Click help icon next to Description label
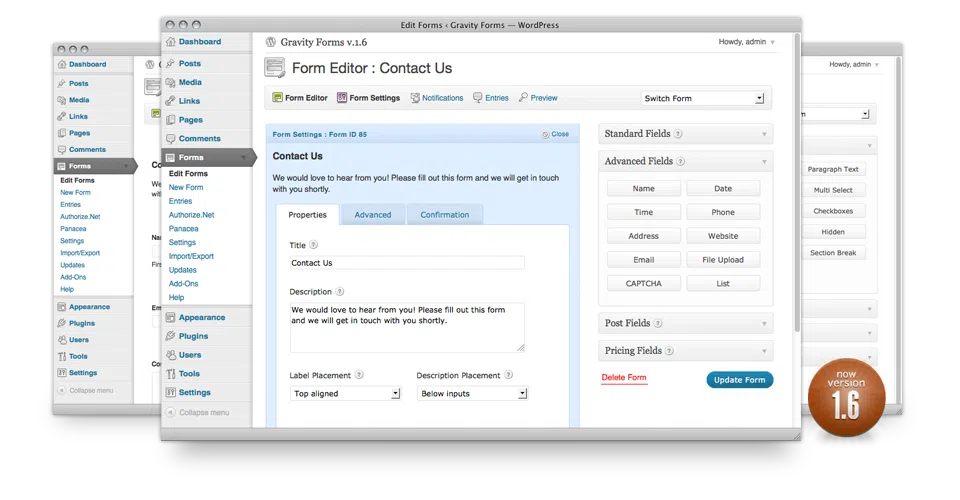The width and height of the screenshot is (960, 500). [x=340, y=292]
